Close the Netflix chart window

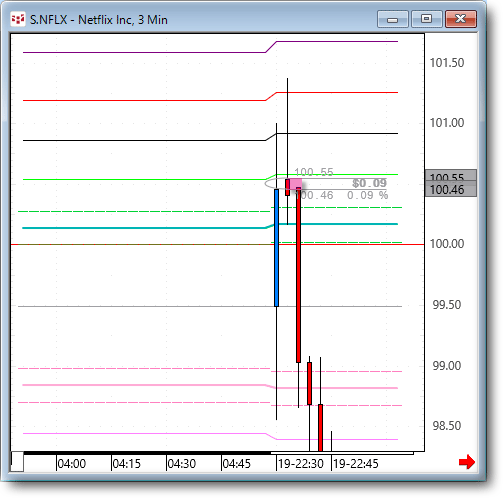click(x=461, y=19)
